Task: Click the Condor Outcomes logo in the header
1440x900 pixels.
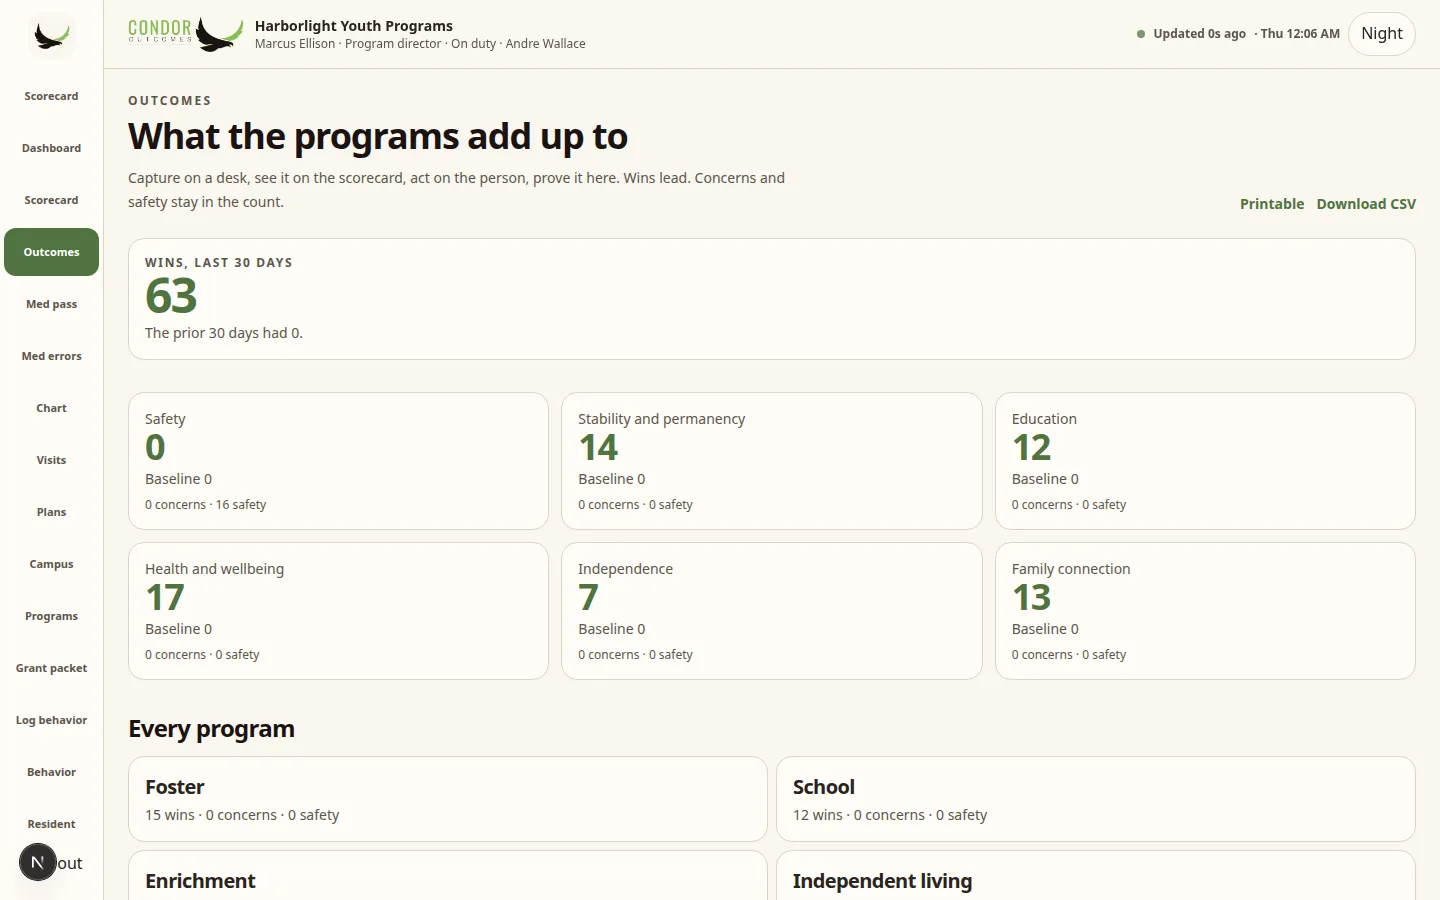Action: [x=186, y=33]
